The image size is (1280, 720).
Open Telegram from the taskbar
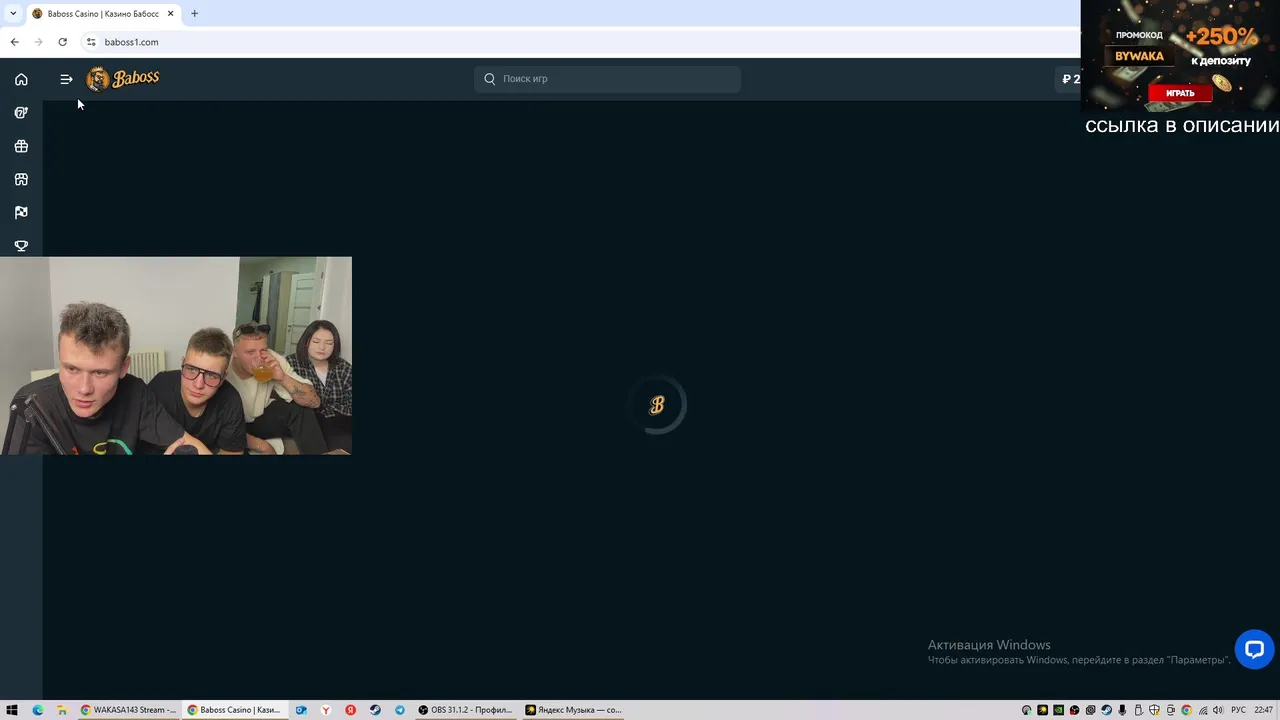tap(400, 710)
